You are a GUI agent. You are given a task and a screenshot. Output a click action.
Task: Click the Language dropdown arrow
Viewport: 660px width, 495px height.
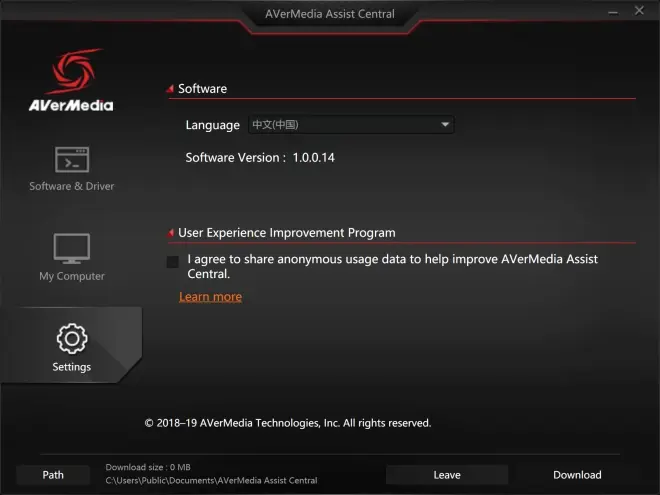(x=445, y=125)
